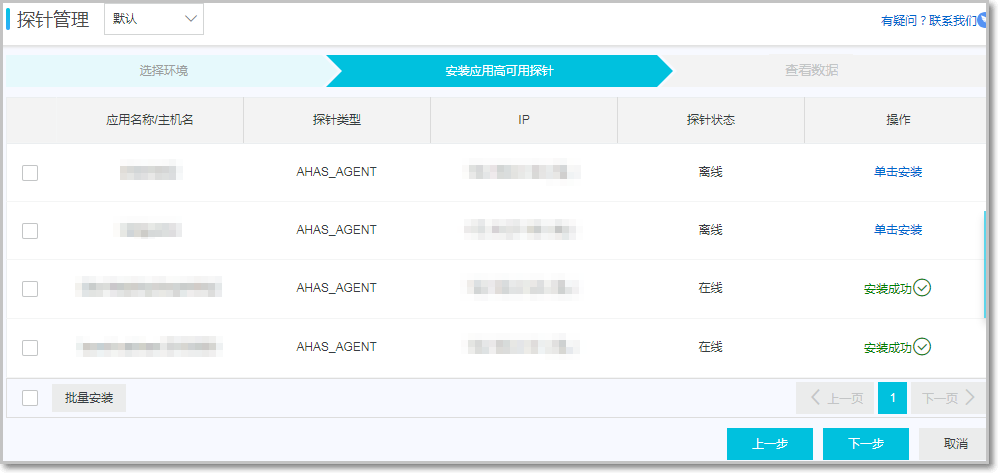998x473 pixels.
Task: Select the 安装应用高可用探针 step
Action: tap(499, 71)
